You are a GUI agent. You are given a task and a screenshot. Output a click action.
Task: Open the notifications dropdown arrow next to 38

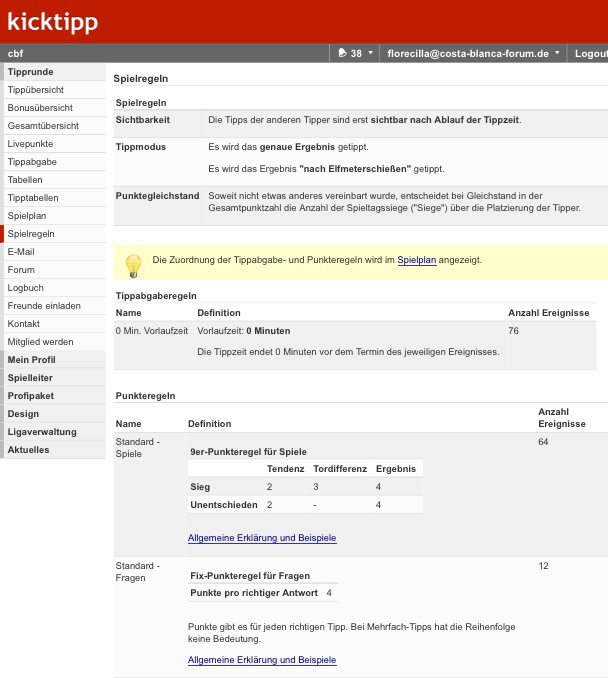(x=371, y=52)
